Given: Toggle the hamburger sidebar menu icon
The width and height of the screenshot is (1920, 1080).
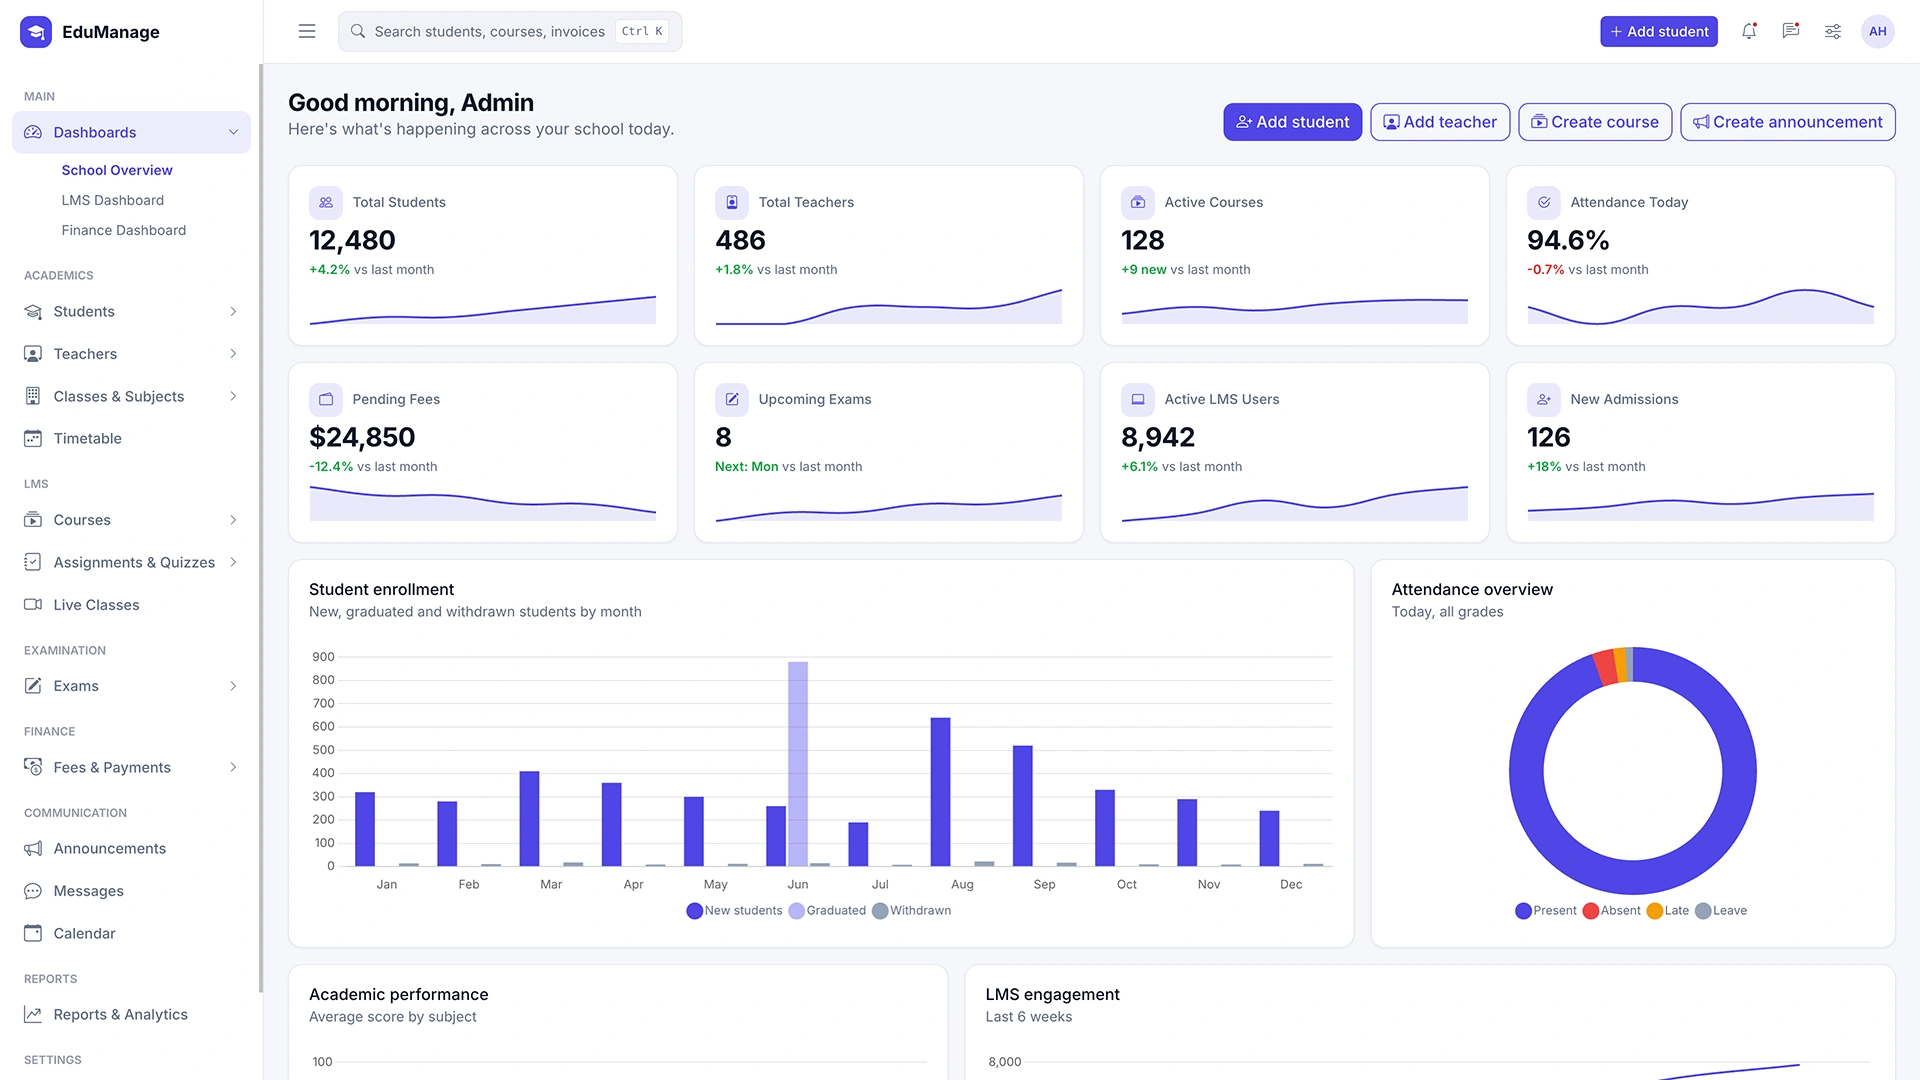Looking at the screenshot, I should pyautogui.click(x=307, y=32).
